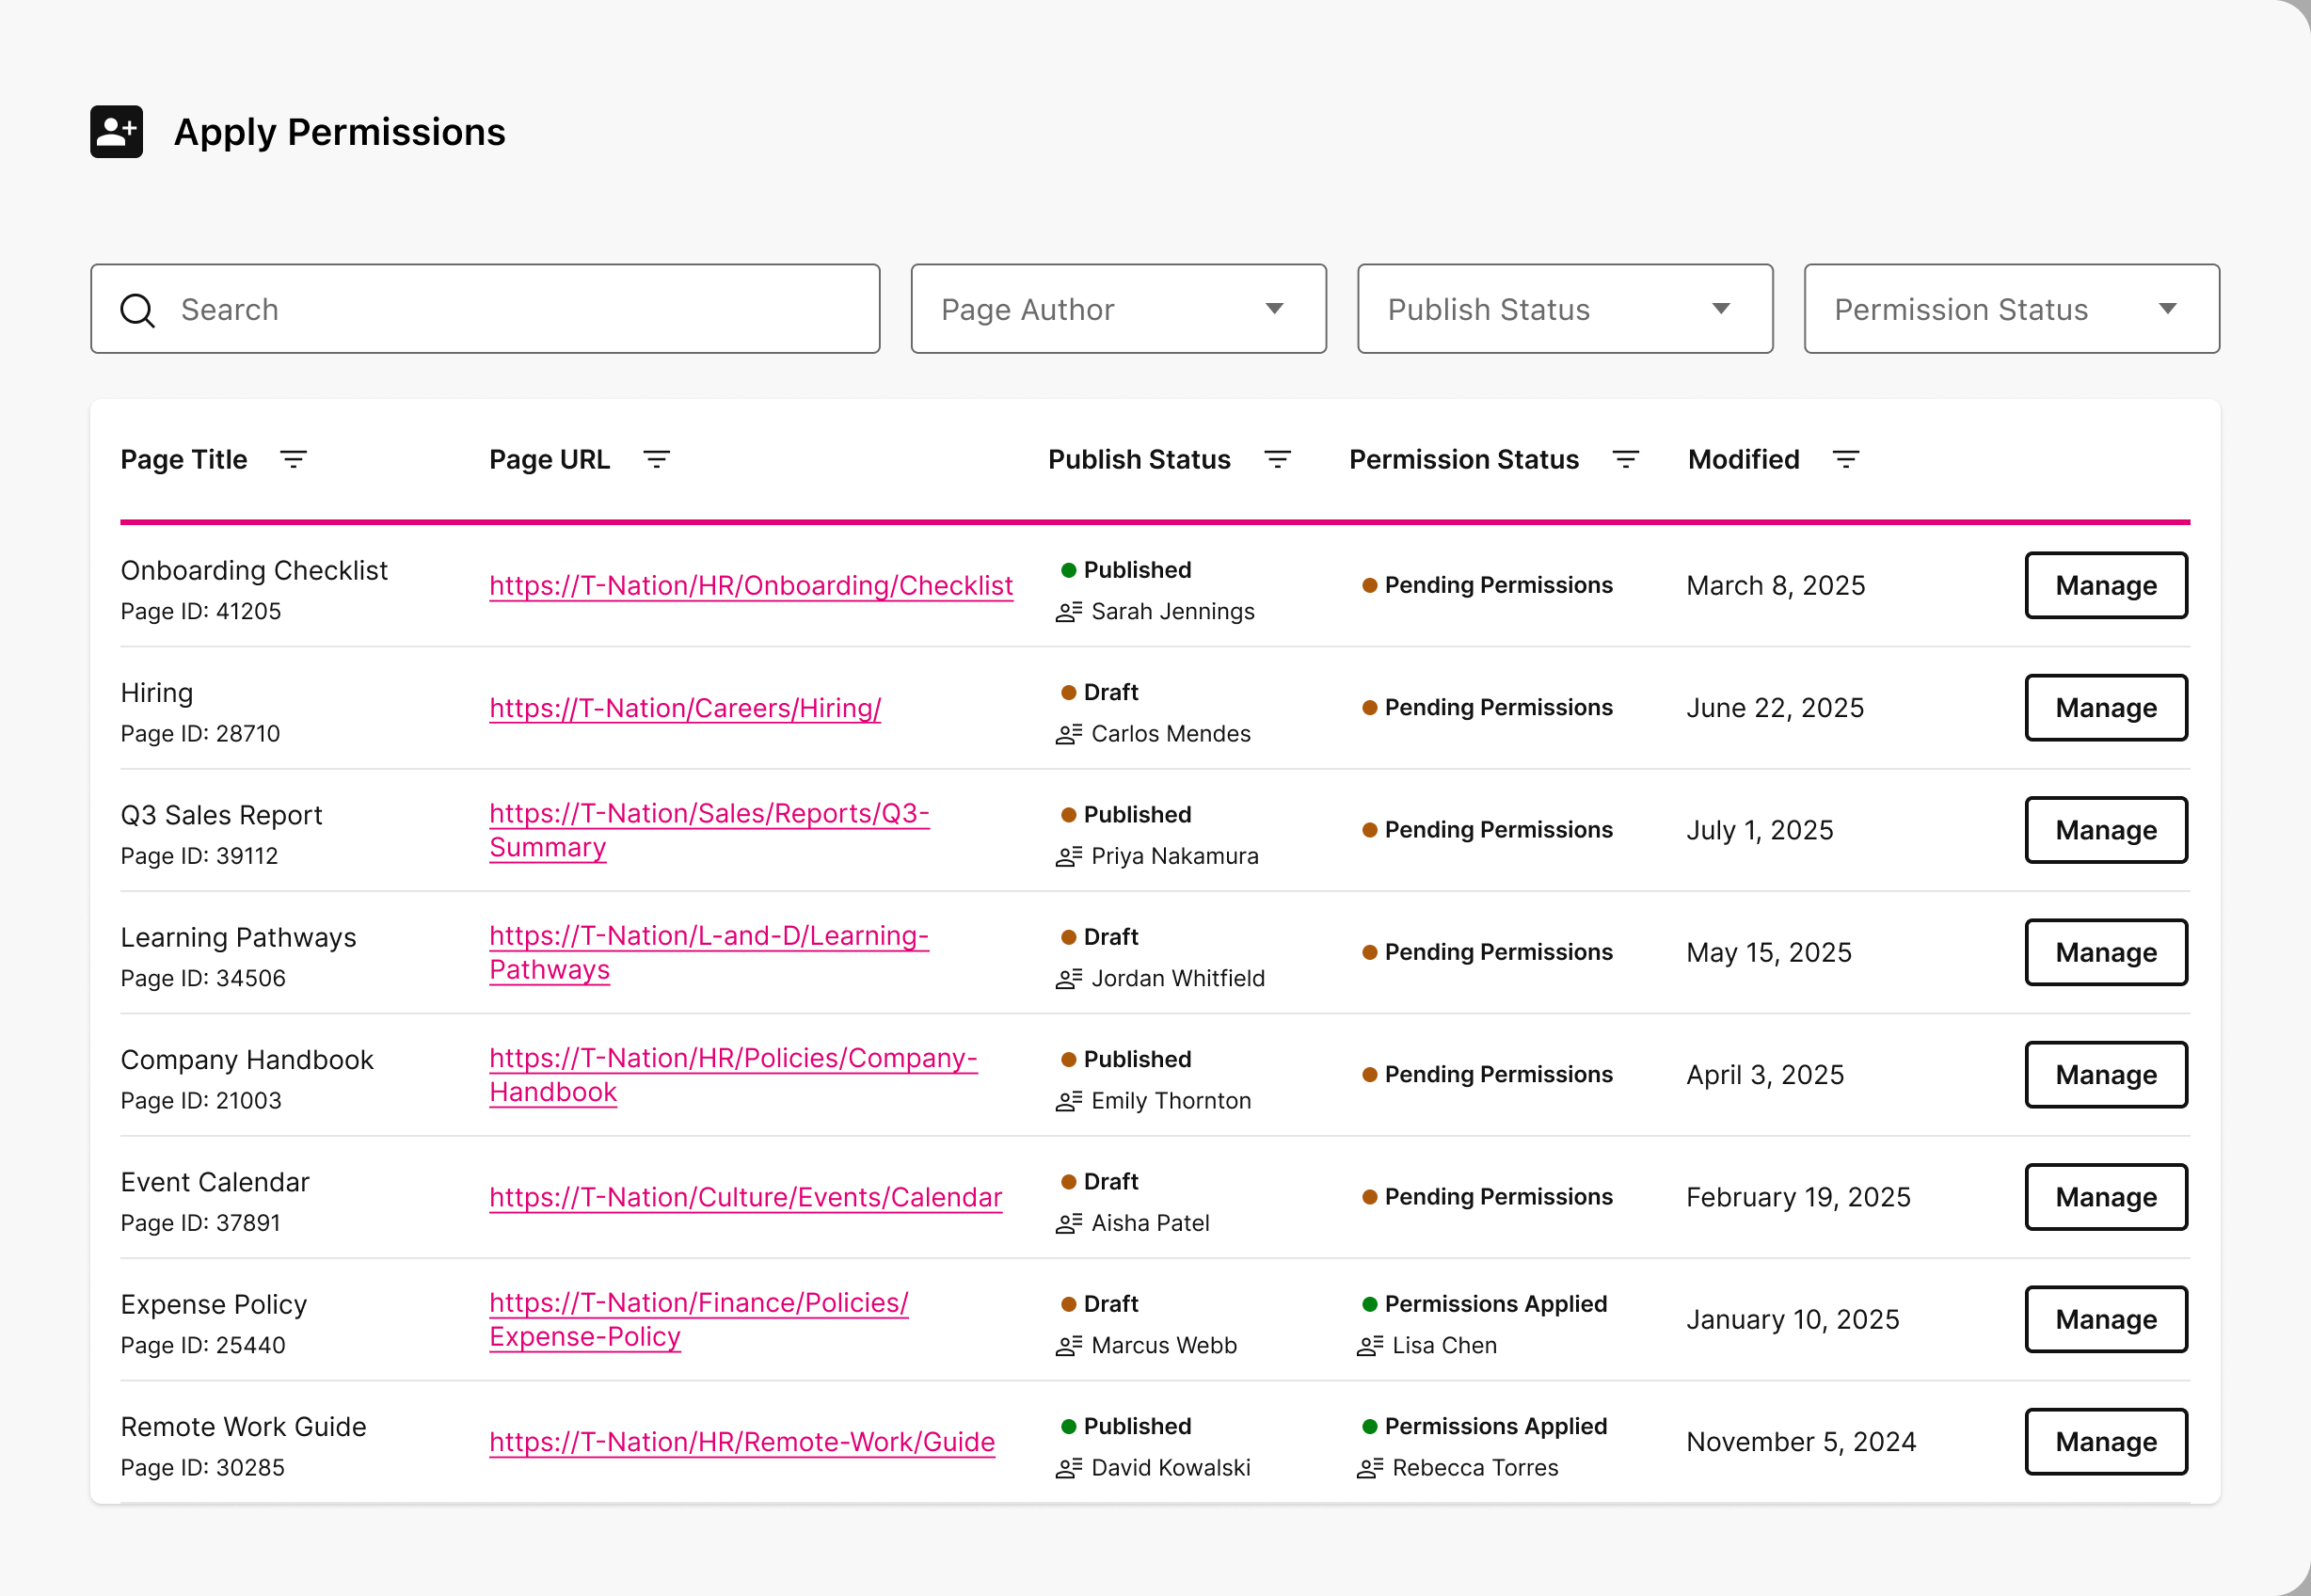Open the Company-Handbook policies link
The height and width of the screenshot is (1596, 2311).
(733, 1075)
